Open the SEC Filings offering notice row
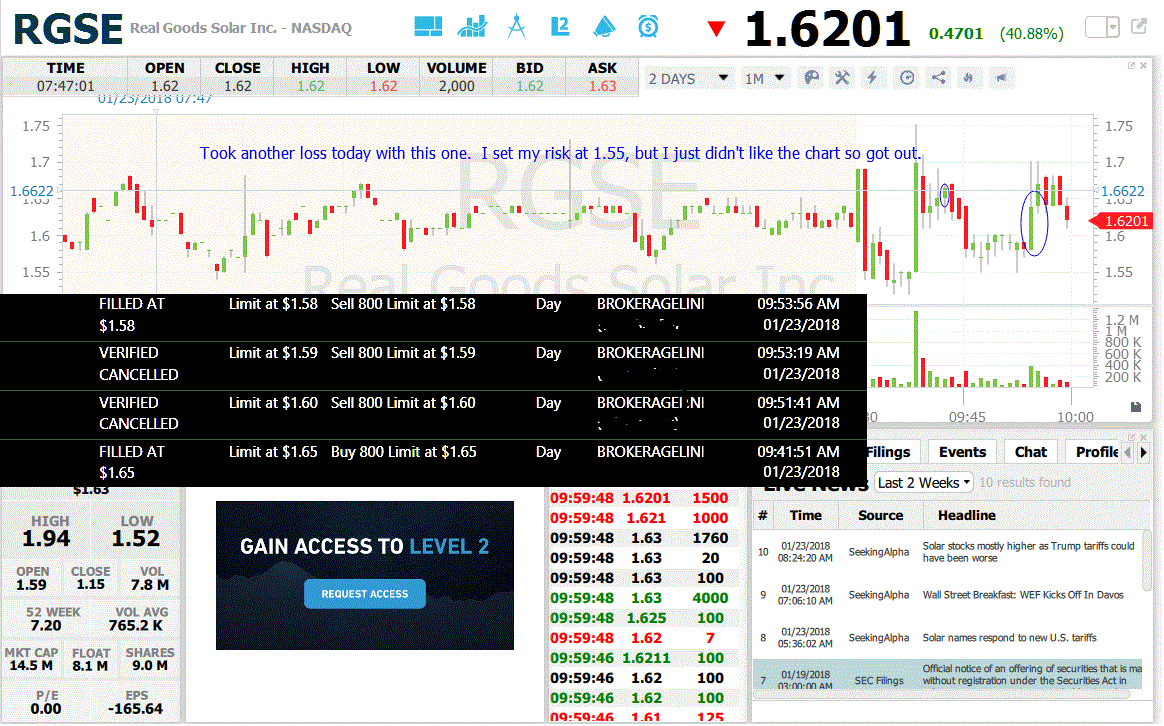1164x726 pixels. tap(947, 675)
